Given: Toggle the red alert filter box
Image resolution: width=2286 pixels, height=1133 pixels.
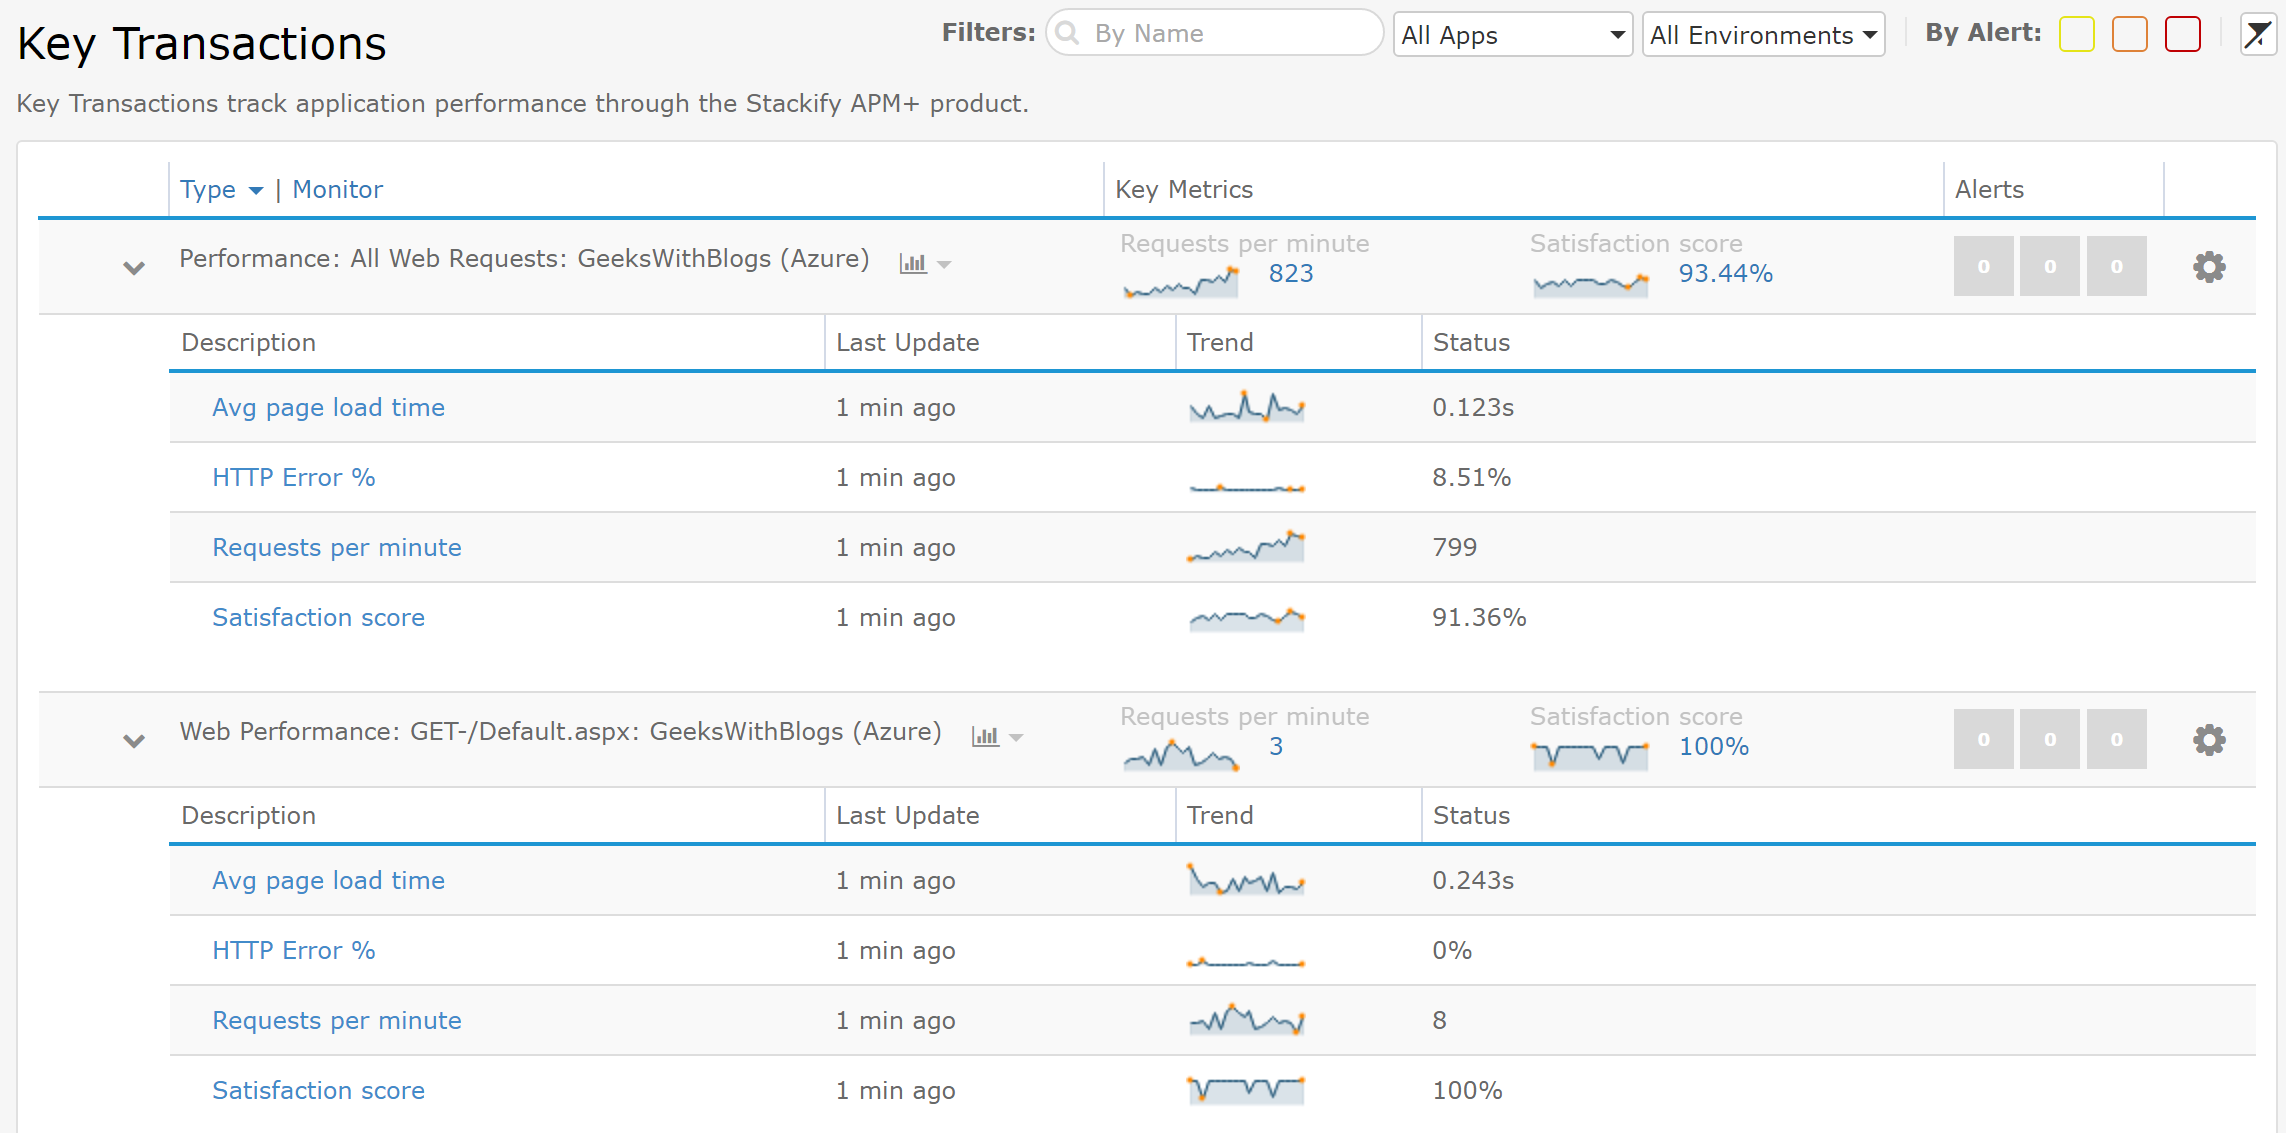Looking at the screenshot, I should [x=2183, y=35].
